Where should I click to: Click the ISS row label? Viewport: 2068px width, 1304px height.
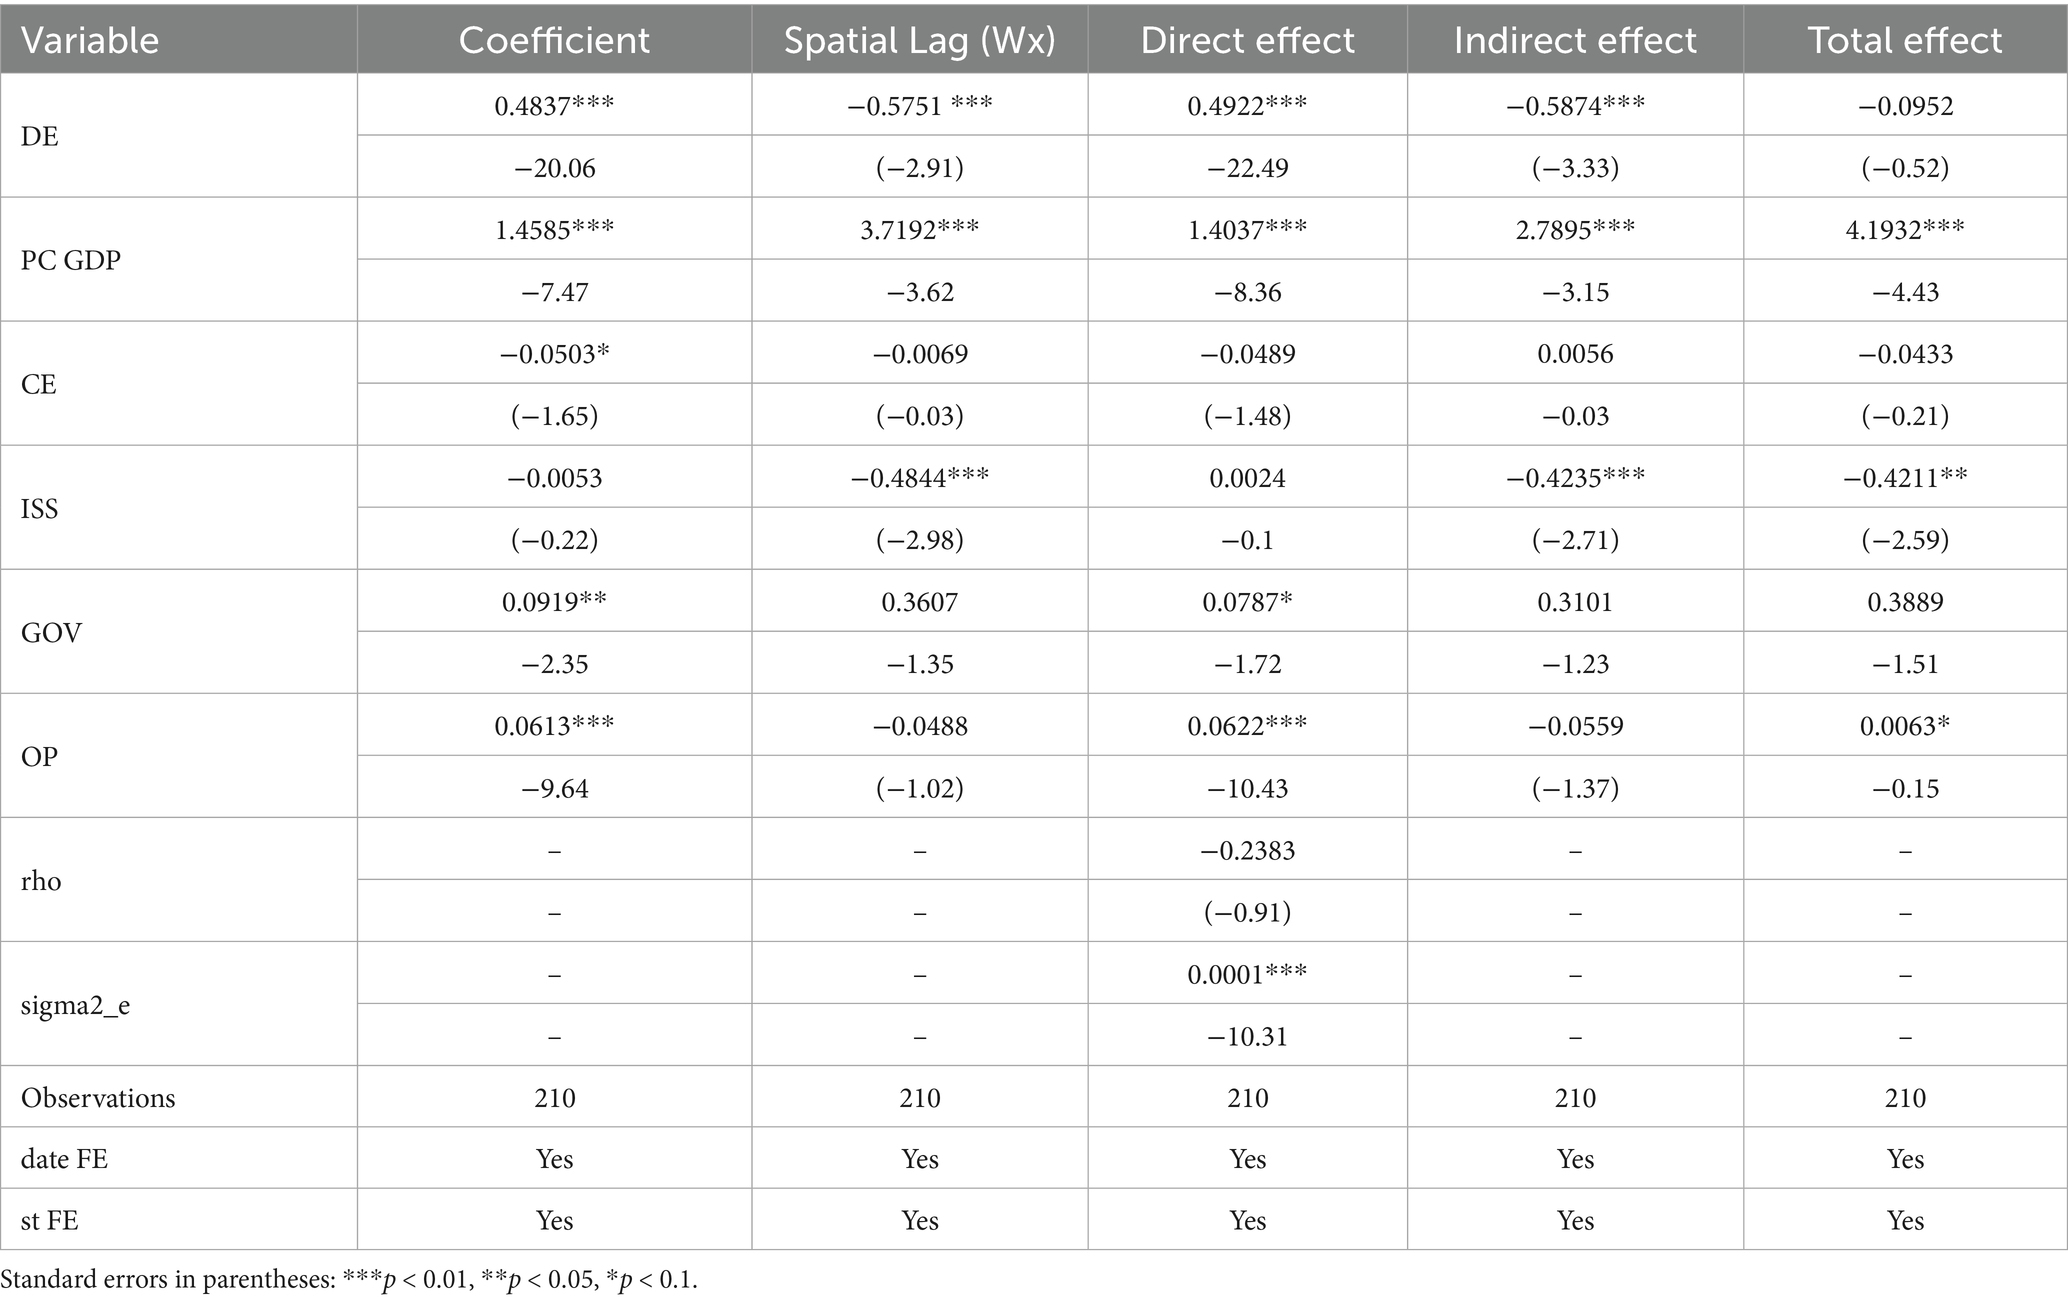(40, 508)
